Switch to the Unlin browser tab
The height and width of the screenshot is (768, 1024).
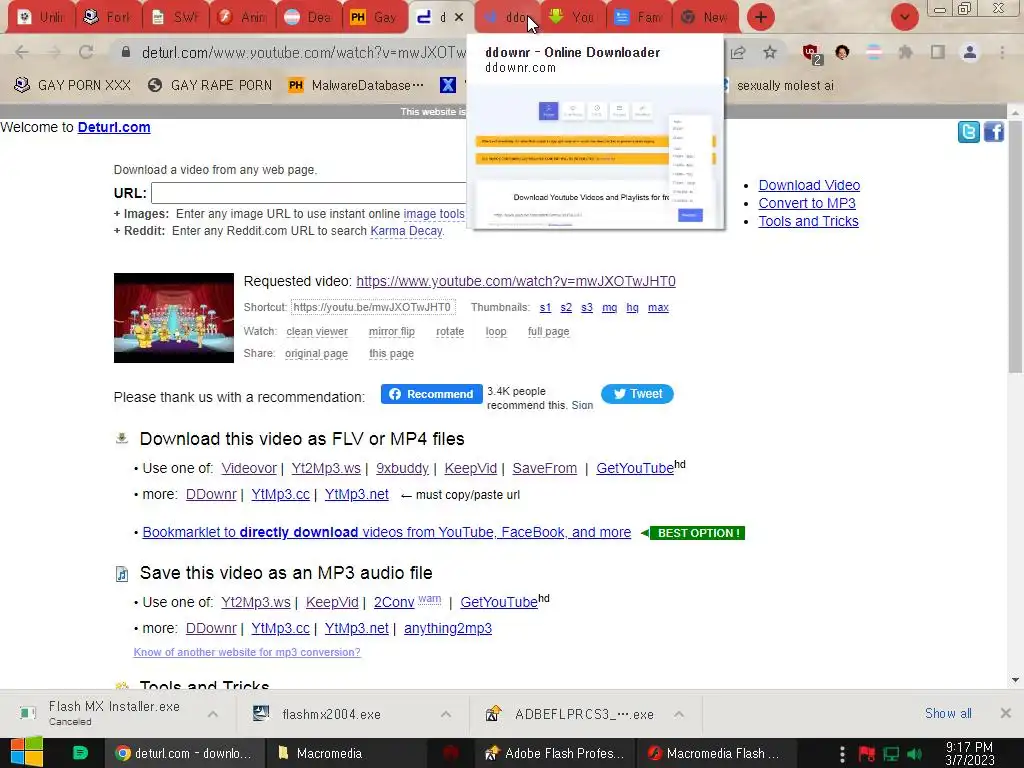click(x=42, y=17)
